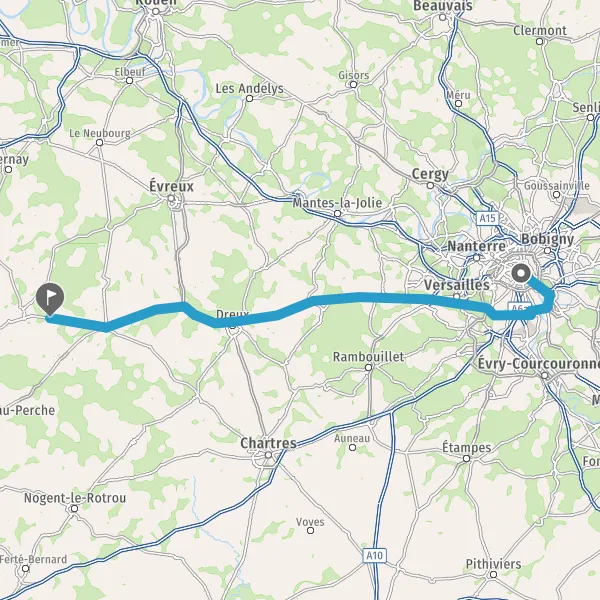
Task: Click the Nanterre city label
Action: 476,246
